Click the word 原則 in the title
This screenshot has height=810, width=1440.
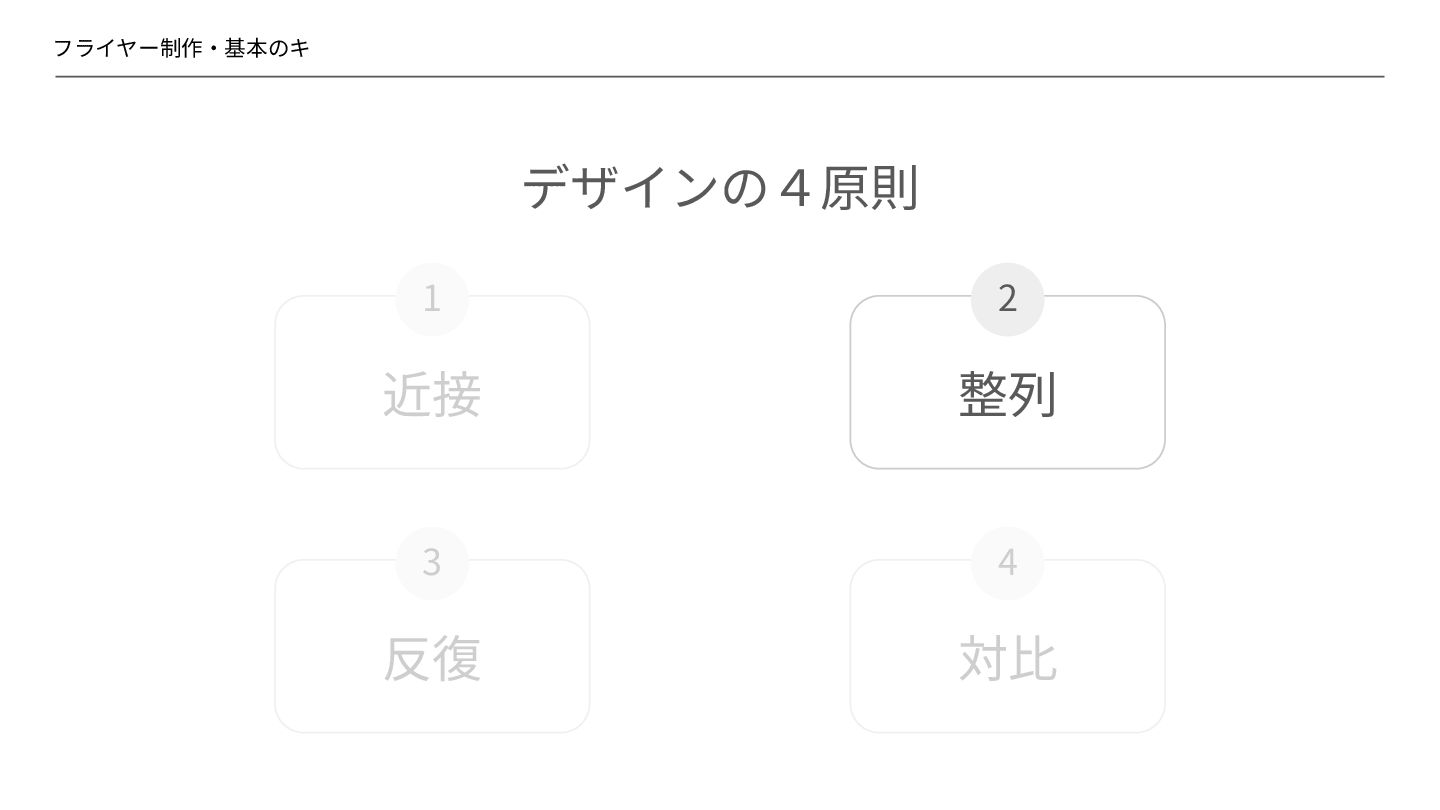869,187
